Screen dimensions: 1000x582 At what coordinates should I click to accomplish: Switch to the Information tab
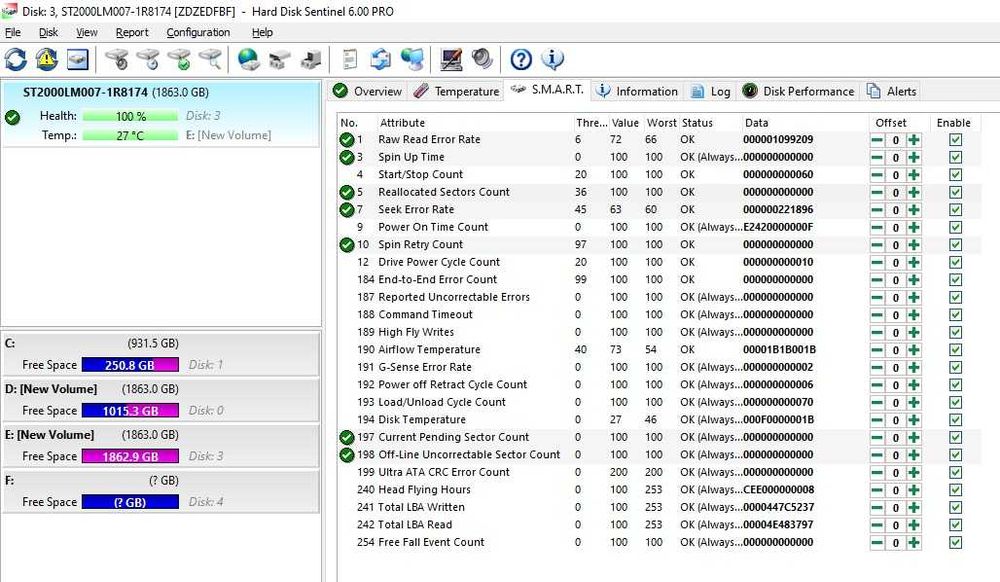[636, 91]
